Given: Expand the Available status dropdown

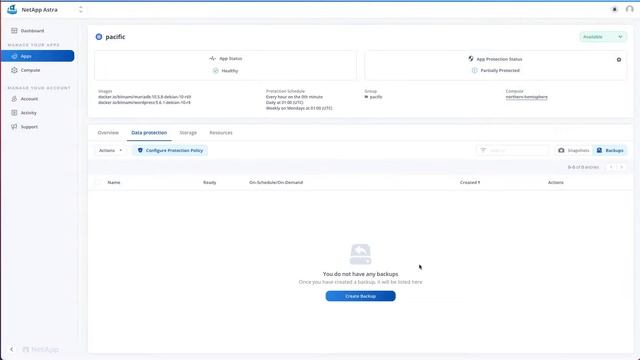Looking at the screenshot, I should coord(603,37).
